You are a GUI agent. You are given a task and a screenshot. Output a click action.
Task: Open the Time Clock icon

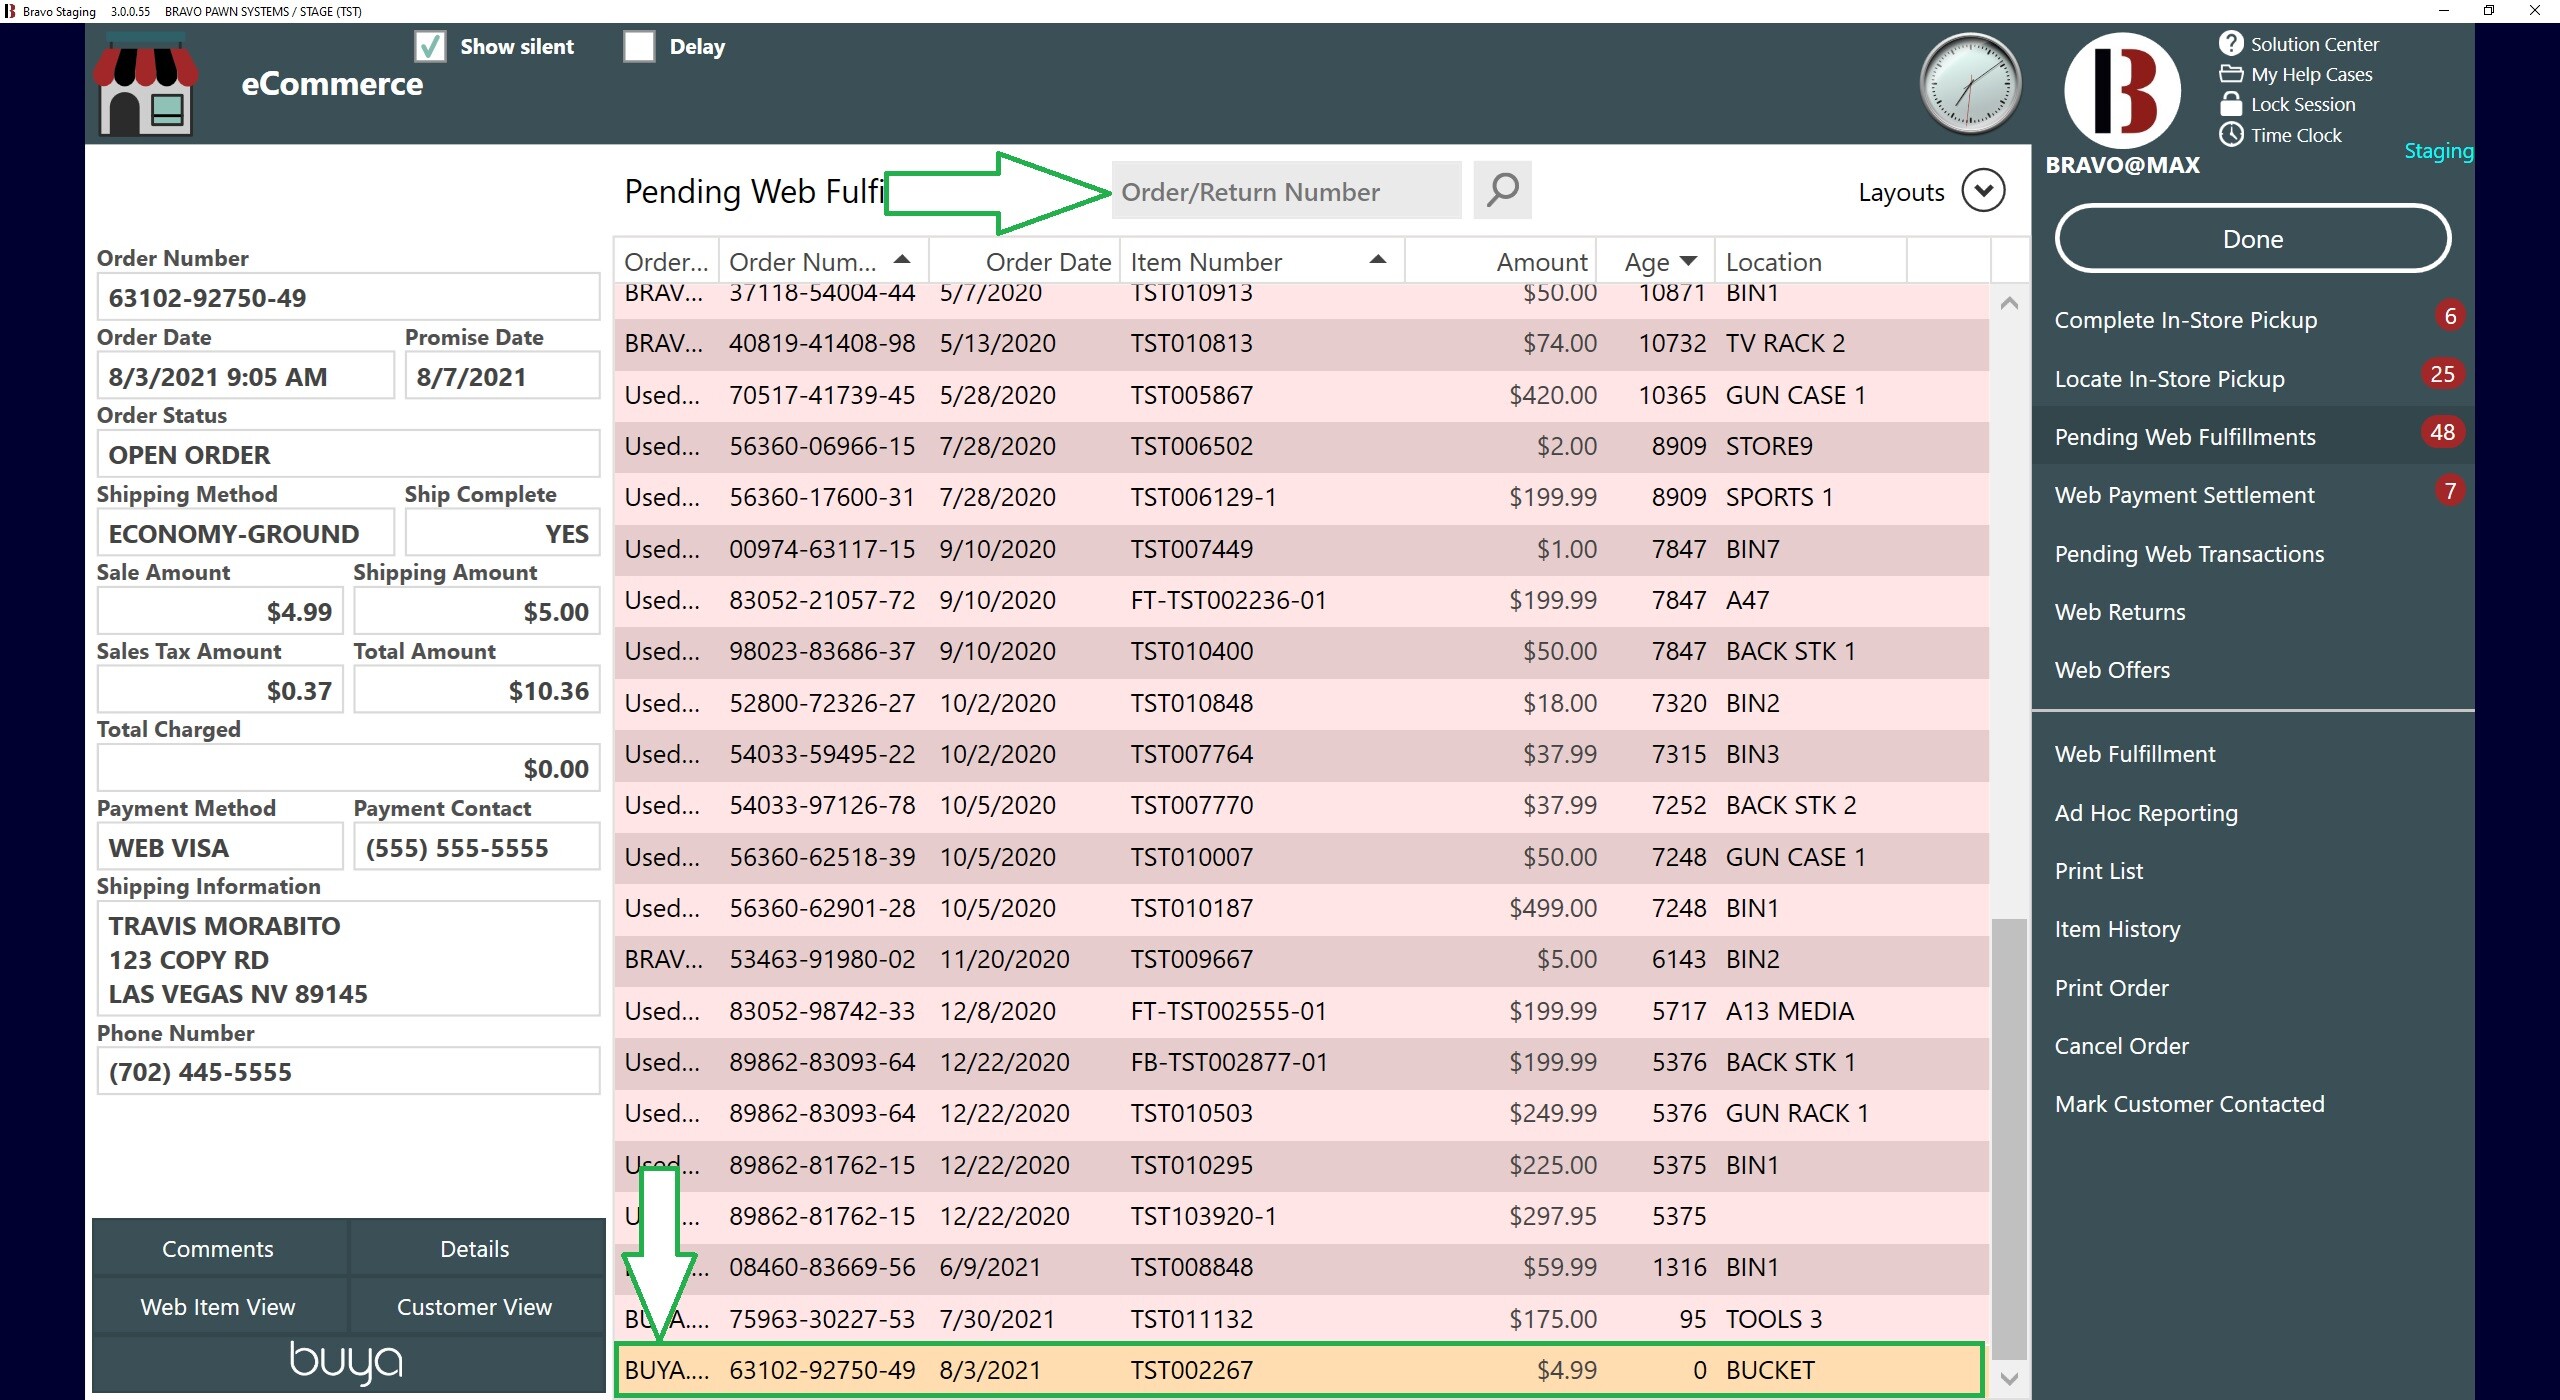click(2230, 134)
